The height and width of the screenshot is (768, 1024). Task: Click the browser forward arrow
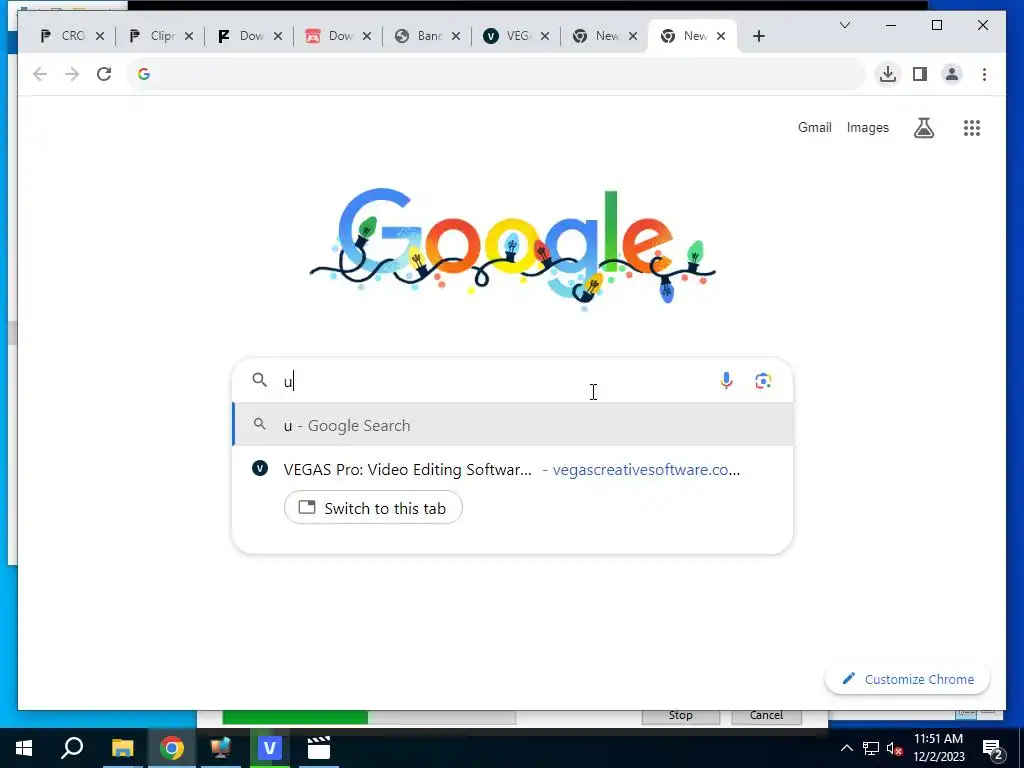[x=72, y=74]
